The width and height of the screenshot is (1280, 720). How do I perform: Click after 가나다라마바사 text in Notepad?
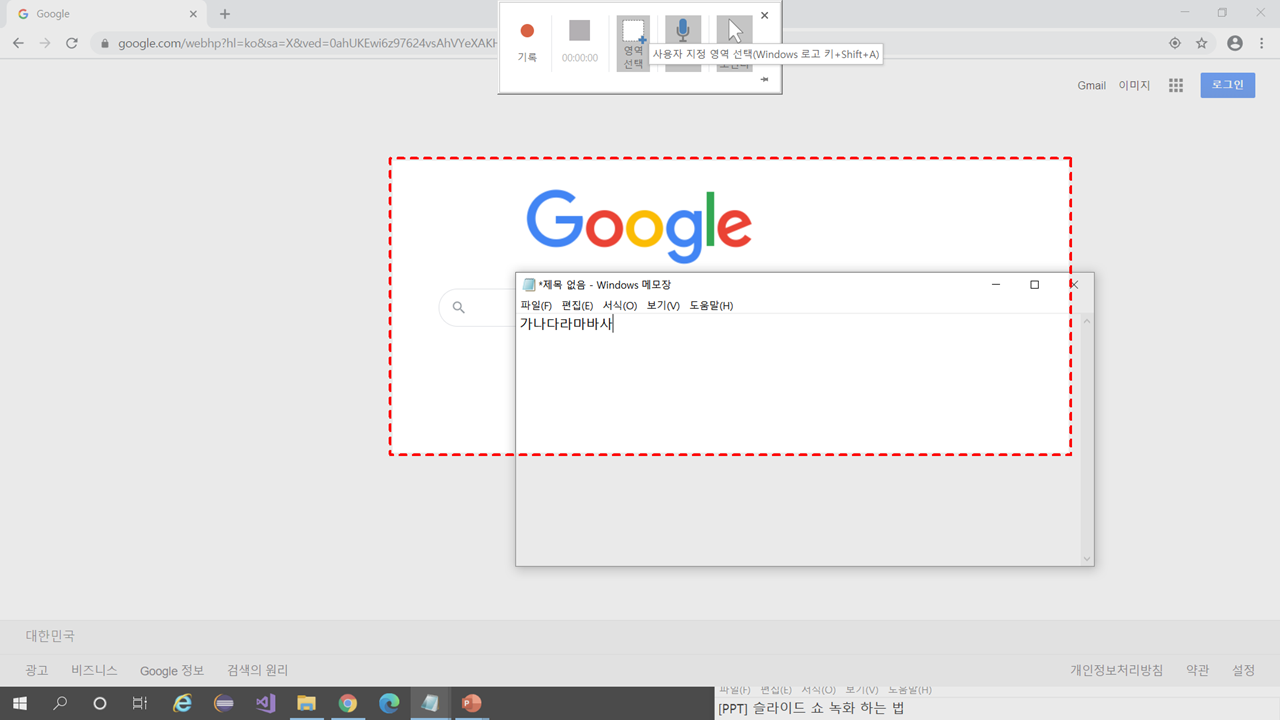[x=614, y=324]
